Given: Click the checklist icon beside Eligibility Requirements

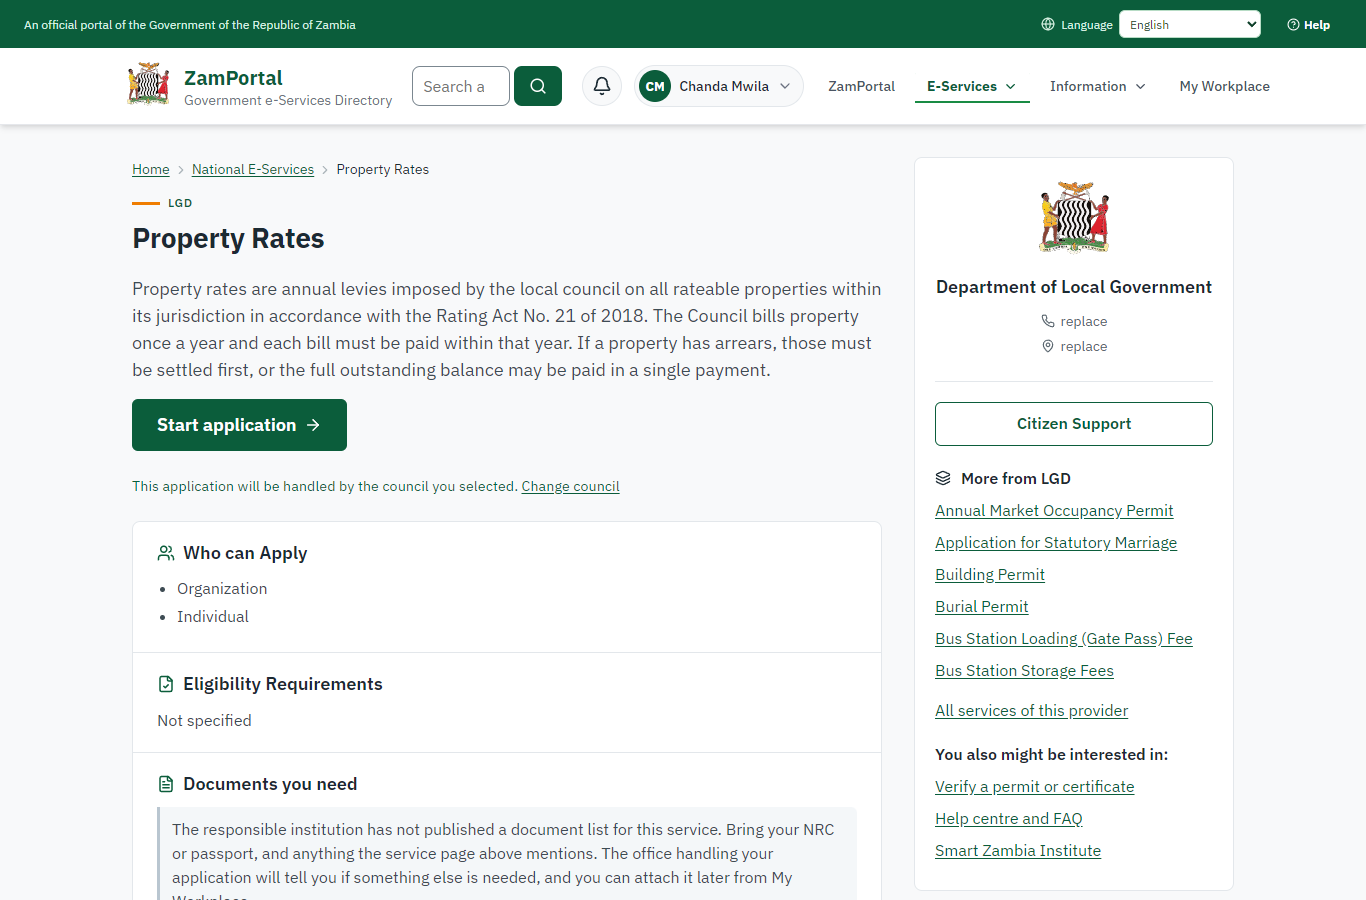Looking at the screenshot, I should pos(166,684).
